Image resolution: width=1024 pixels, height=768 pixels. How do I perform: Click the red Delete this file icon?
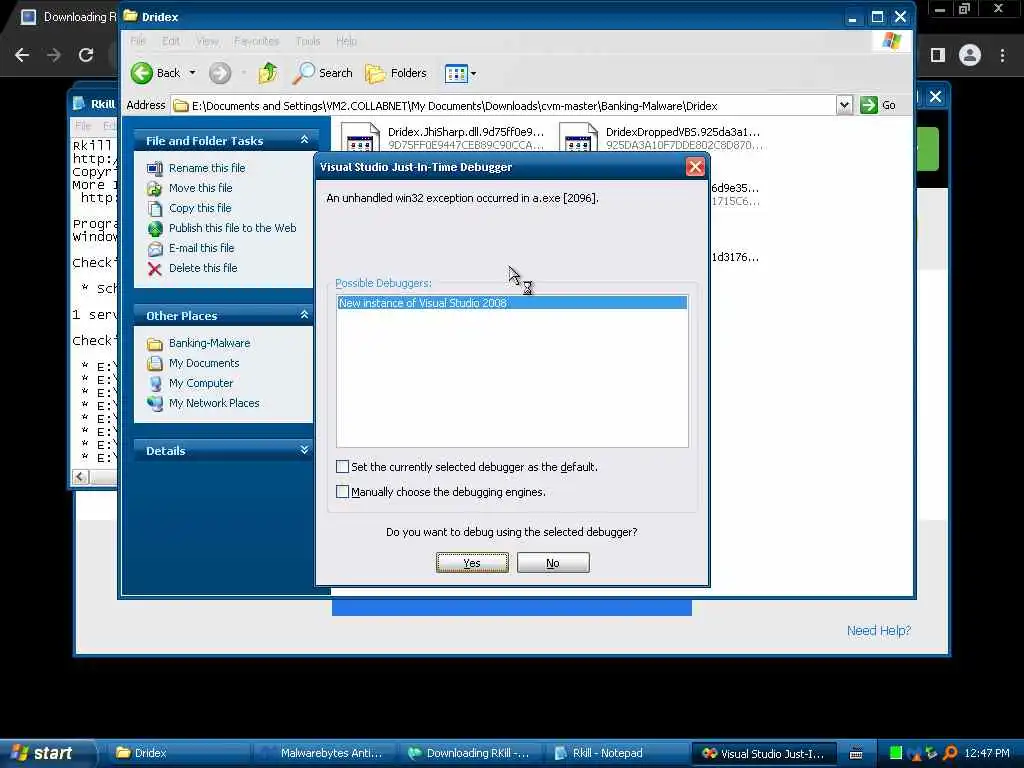(x=155, y=268)
